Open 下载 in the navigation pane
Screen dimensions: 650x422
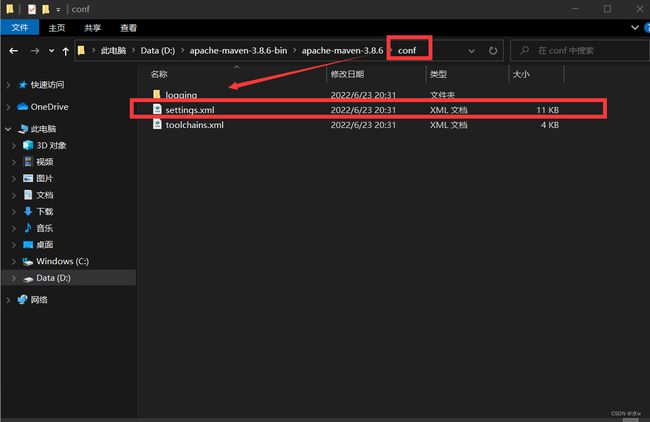click(x=45, y=211)
